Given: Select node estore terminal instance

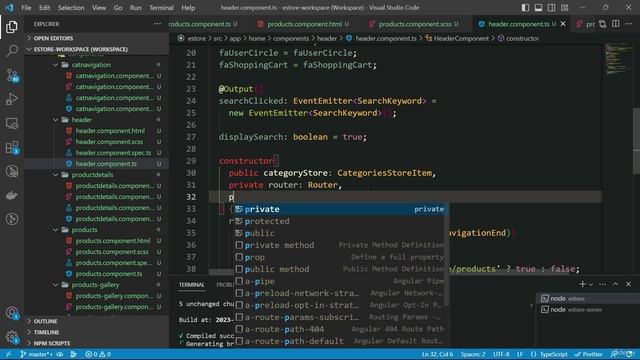Looking at the screenshot, I should [x=588, y=299].
